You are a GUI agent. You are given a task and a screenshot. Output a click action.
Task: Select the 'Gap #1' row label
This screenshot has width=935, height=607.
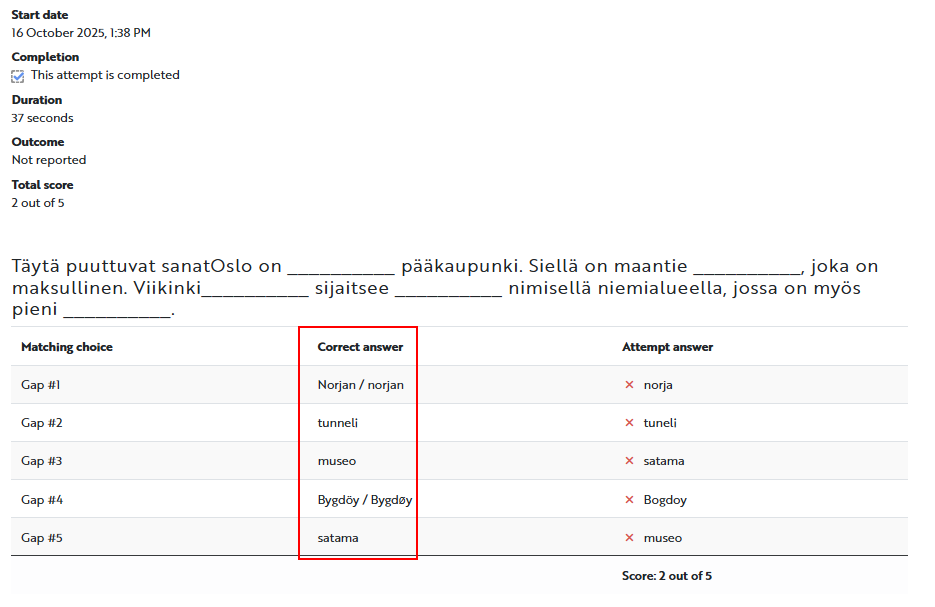click(42, 385)
